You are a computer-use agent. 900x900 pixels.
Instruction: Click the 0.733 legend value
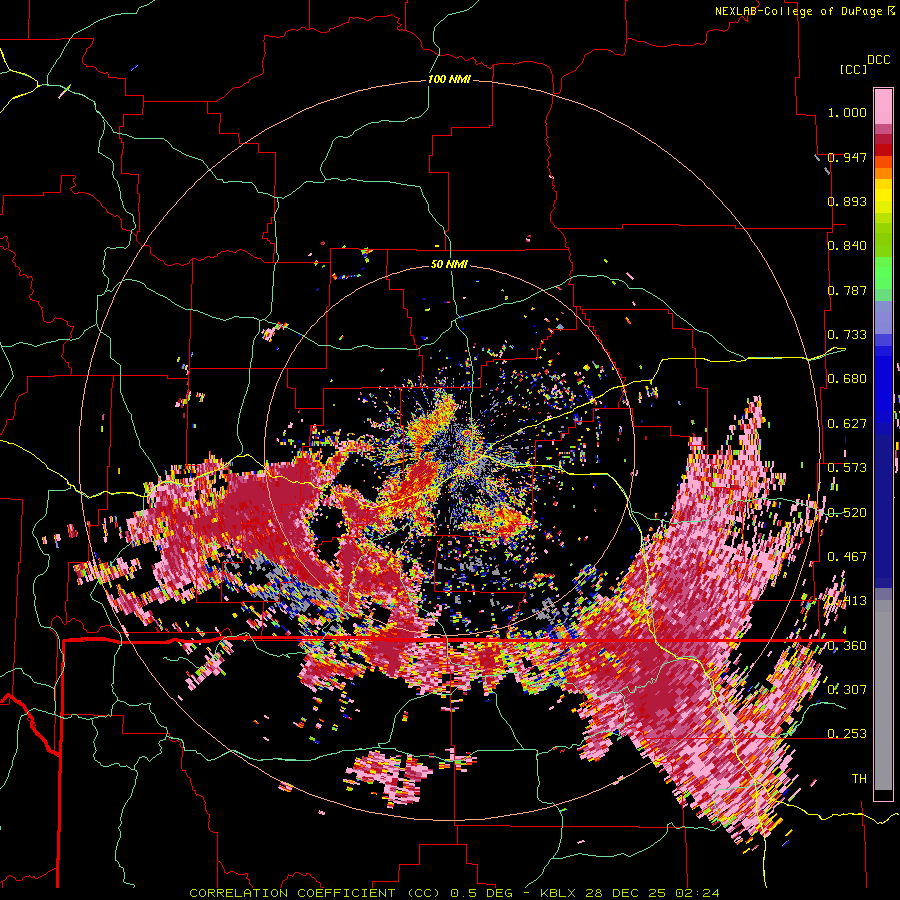click(x=847, y=335)
